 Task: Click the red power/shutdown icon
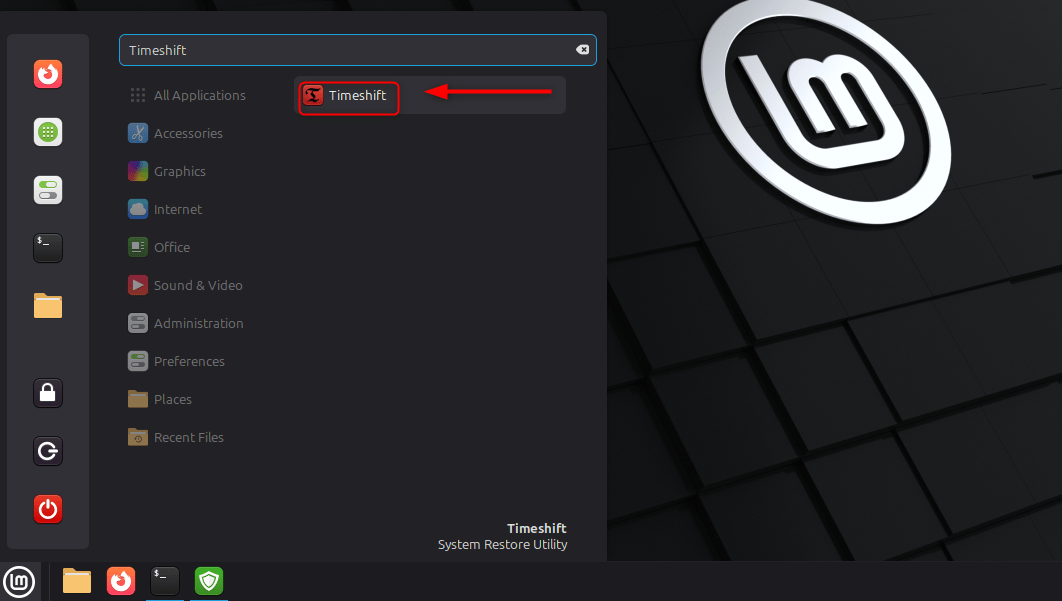[x=48, y=509]
